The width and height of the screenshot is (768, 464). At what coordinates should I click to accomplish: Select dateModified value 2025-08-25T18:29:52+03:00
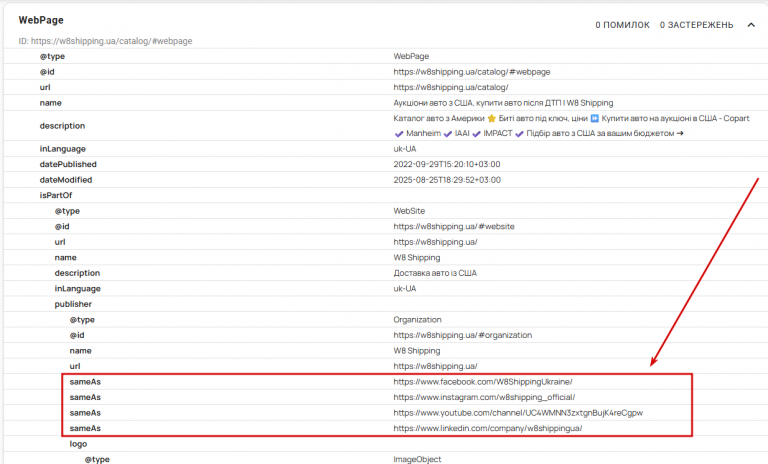pos(447,180)
